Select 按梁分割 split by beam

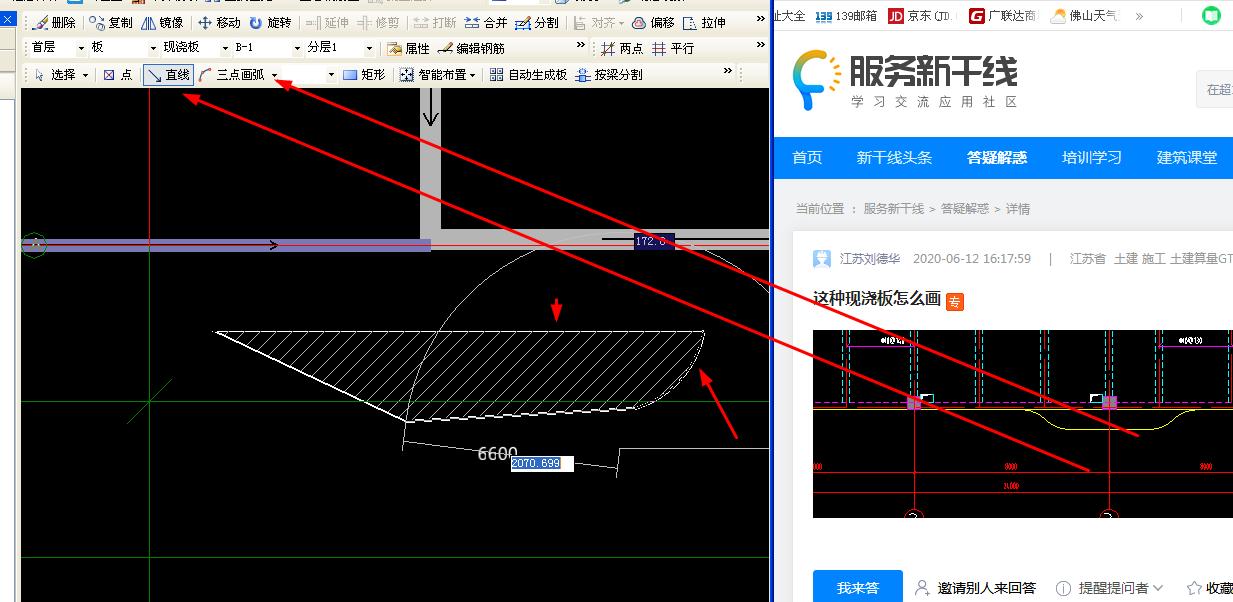click(x=609, y=74)
